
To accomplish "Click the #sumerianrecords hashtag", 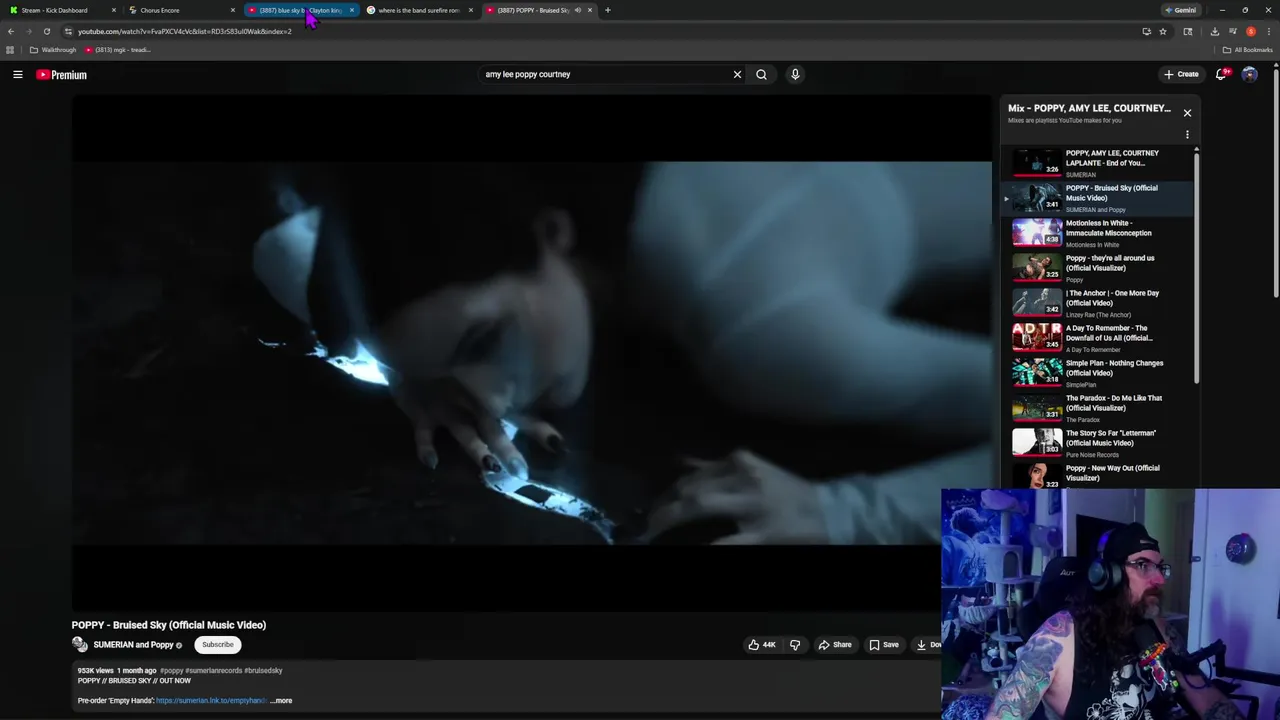I will [214, 671].
